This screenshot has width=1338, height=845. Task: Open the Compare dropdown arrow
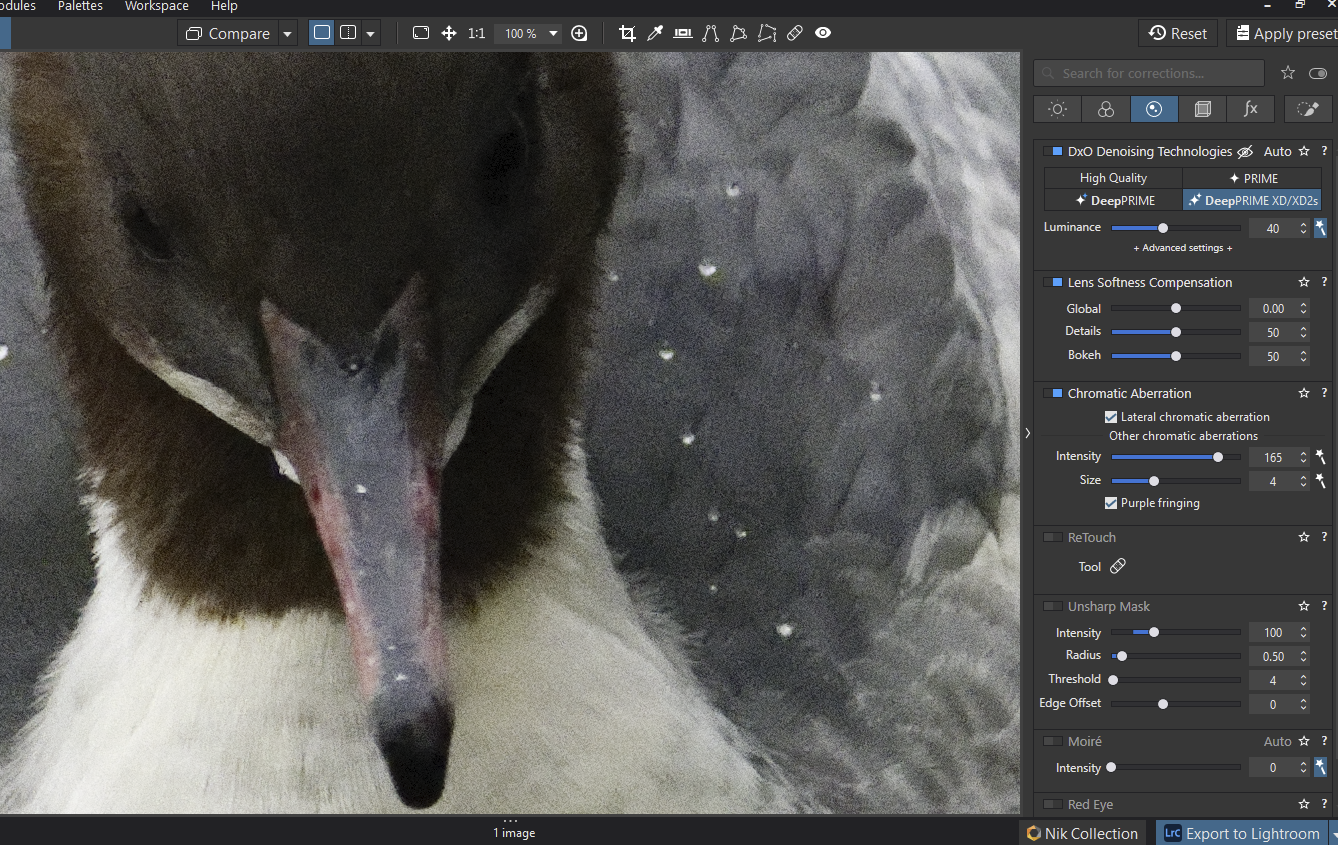[x=288, y=33]
